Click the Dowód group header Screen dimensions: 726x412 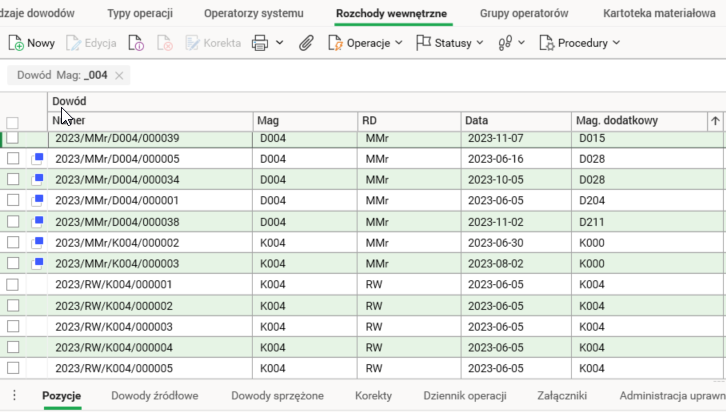coord(69,101)
